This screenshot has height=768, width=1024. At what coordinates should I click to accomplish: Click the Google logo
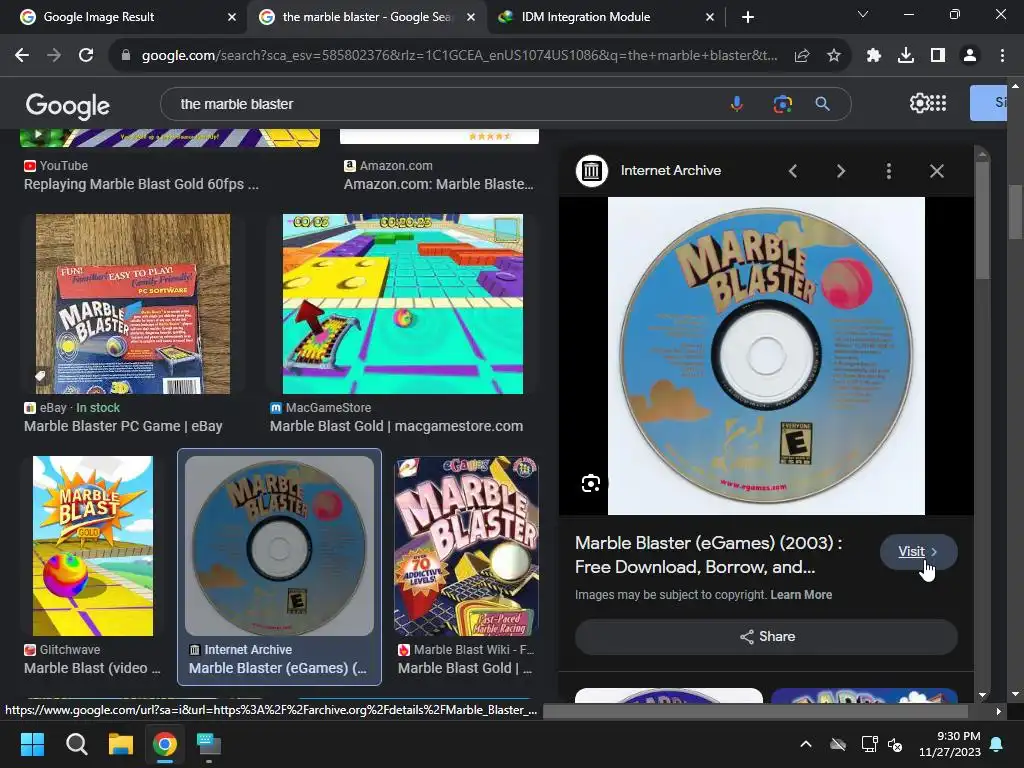68,106
